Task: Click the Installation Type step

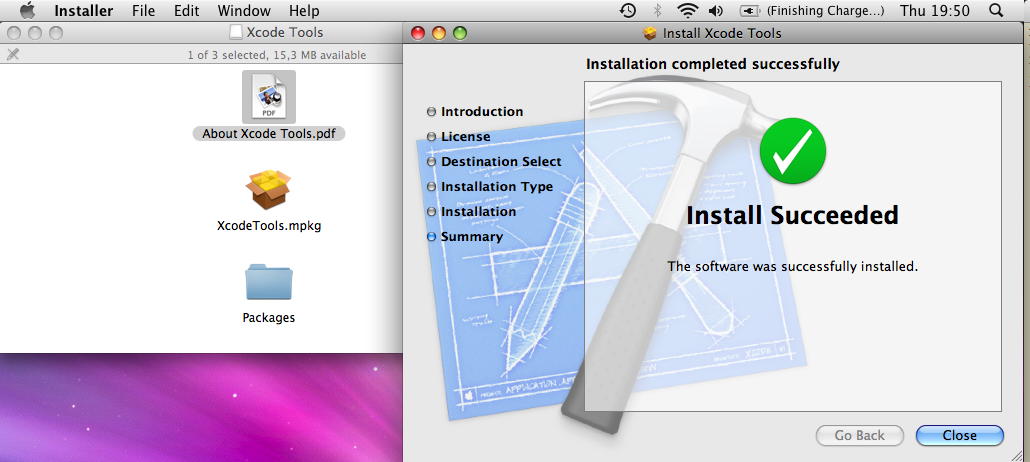Action: (x=497, y=187)
